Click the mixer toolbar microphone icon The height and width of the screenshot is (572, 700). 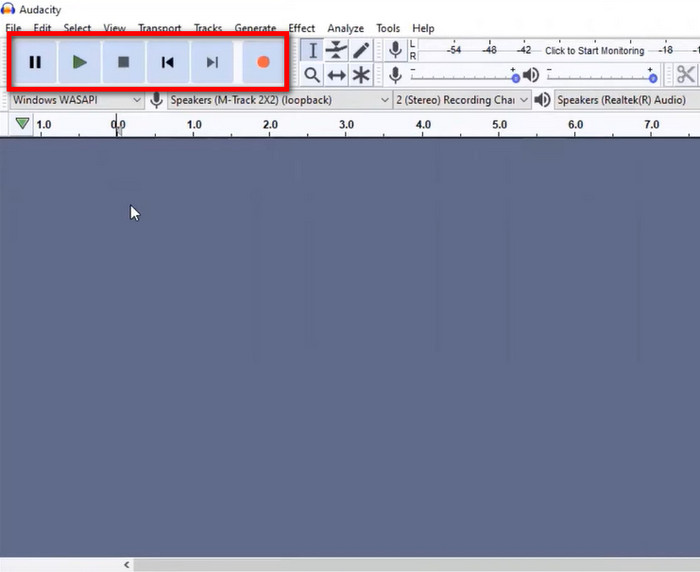[395, 75]
